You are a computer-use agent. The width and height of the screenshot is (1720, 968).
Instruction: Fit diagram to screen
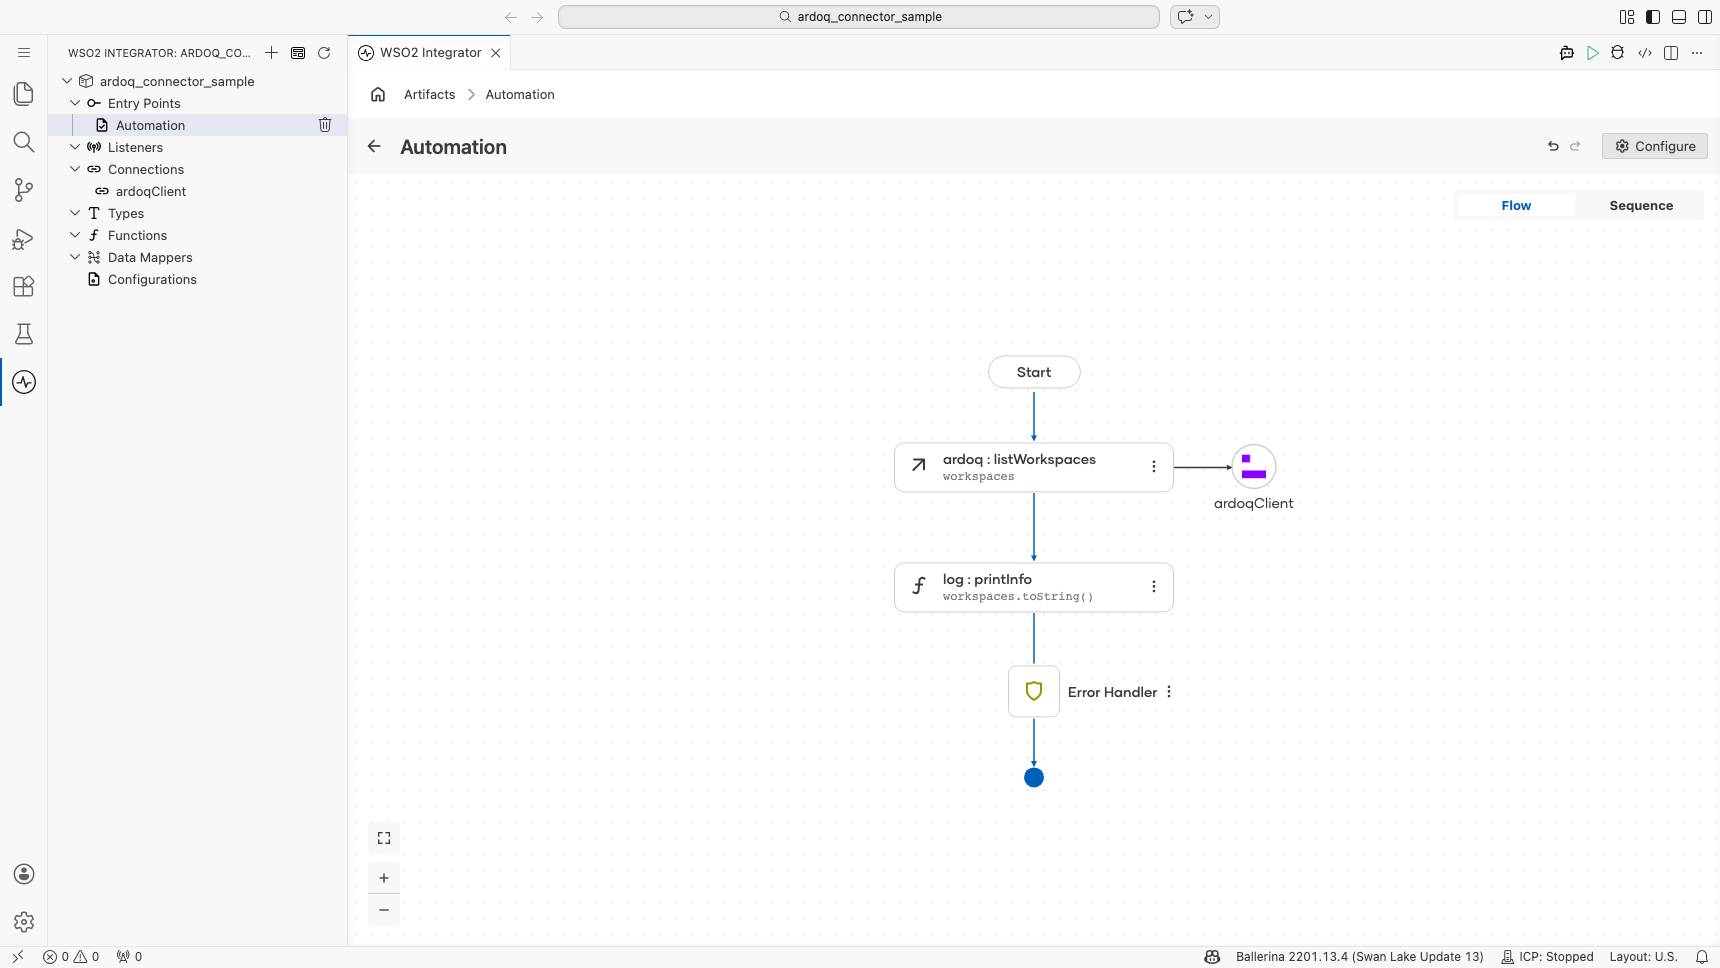coord(384,838)
